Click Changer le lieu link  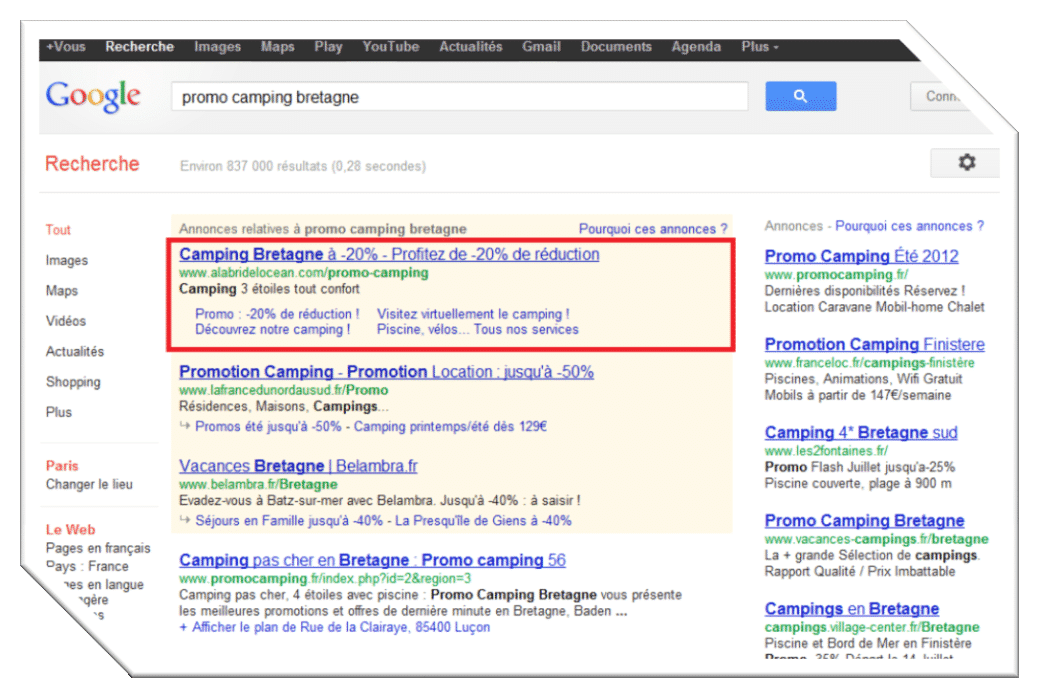(x=89, y=484)
